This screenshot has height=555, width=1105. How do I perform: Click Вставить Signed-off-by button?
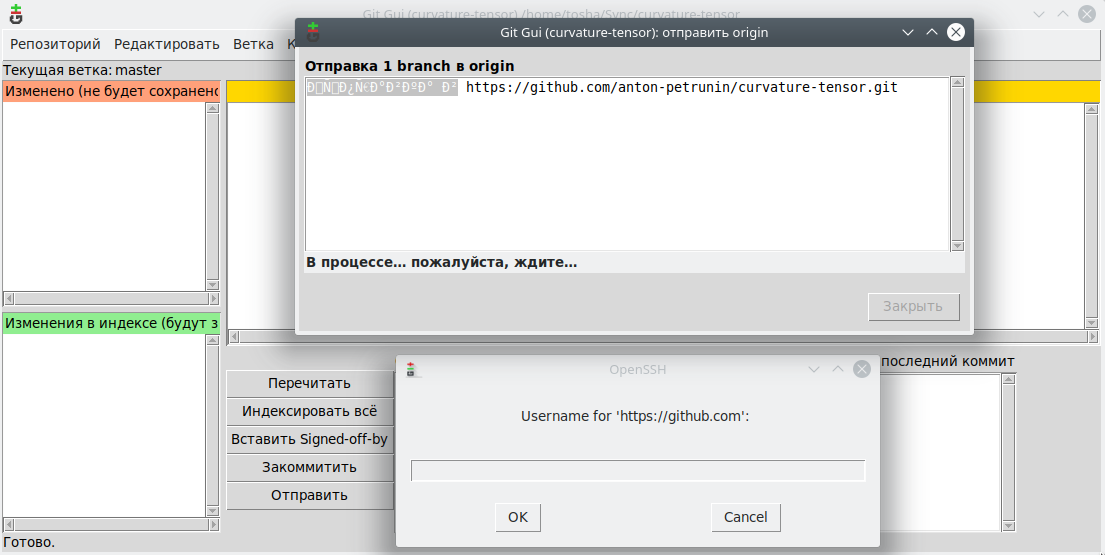[309, 439]
